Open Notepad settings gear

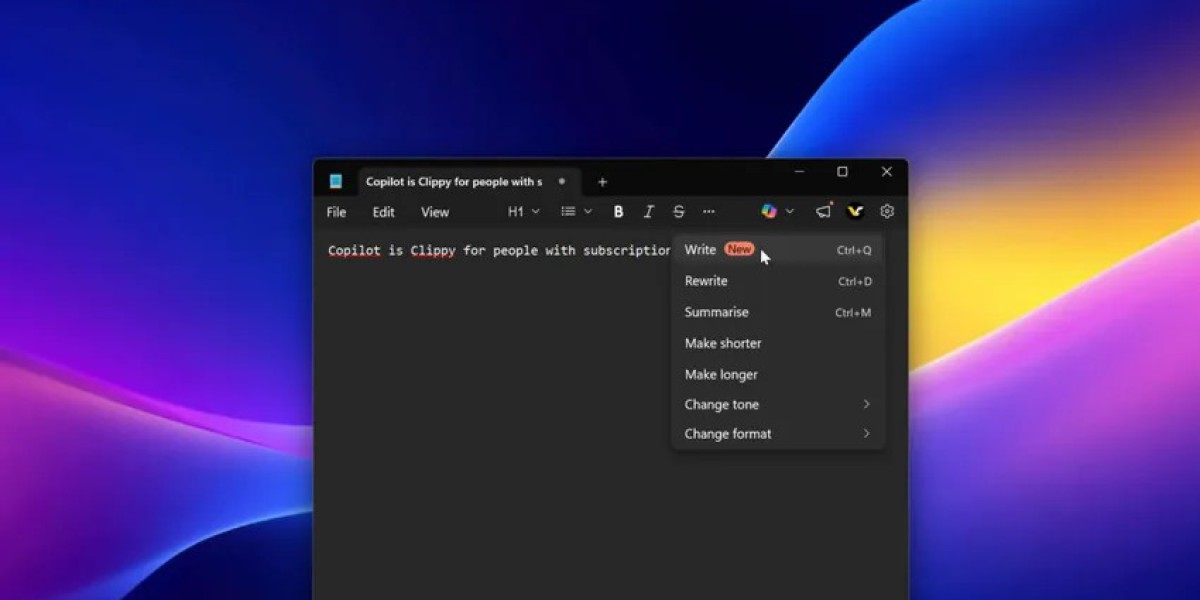coord(886,211)
